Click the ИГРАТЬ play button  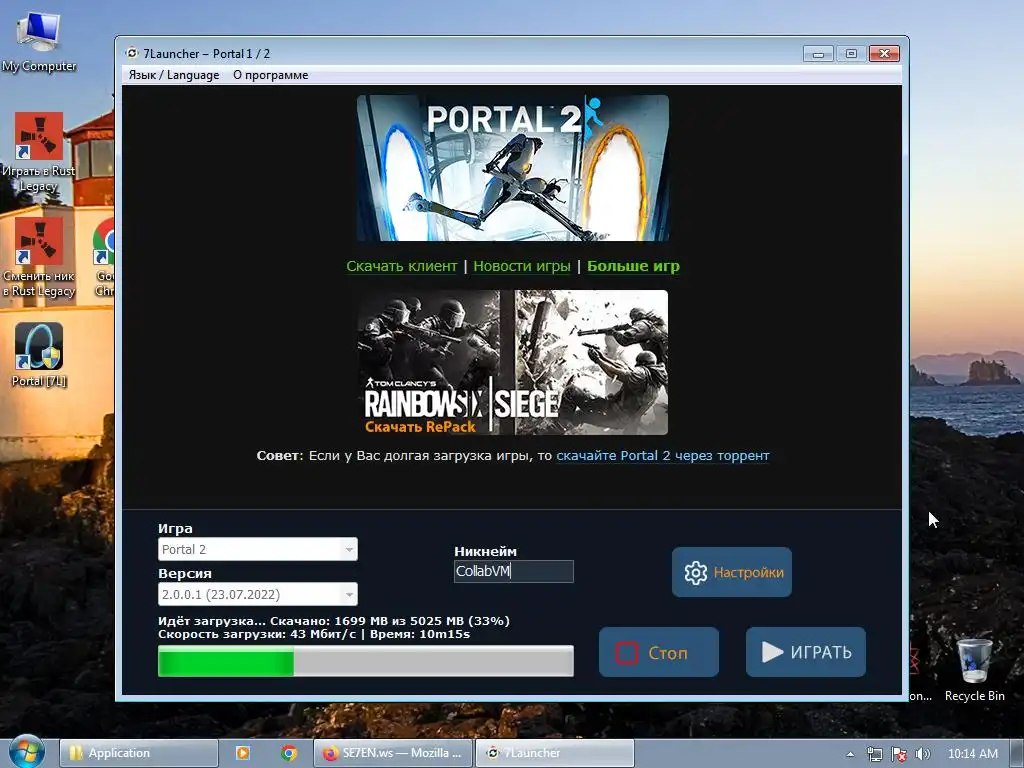click(806, 652)
